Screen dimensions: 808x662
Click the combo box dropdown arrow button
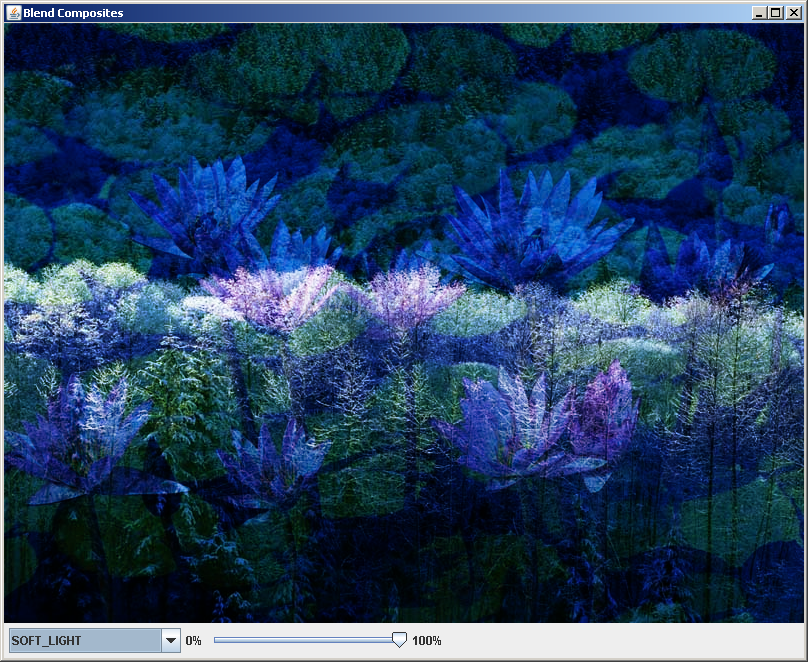[x=171, y=640]
